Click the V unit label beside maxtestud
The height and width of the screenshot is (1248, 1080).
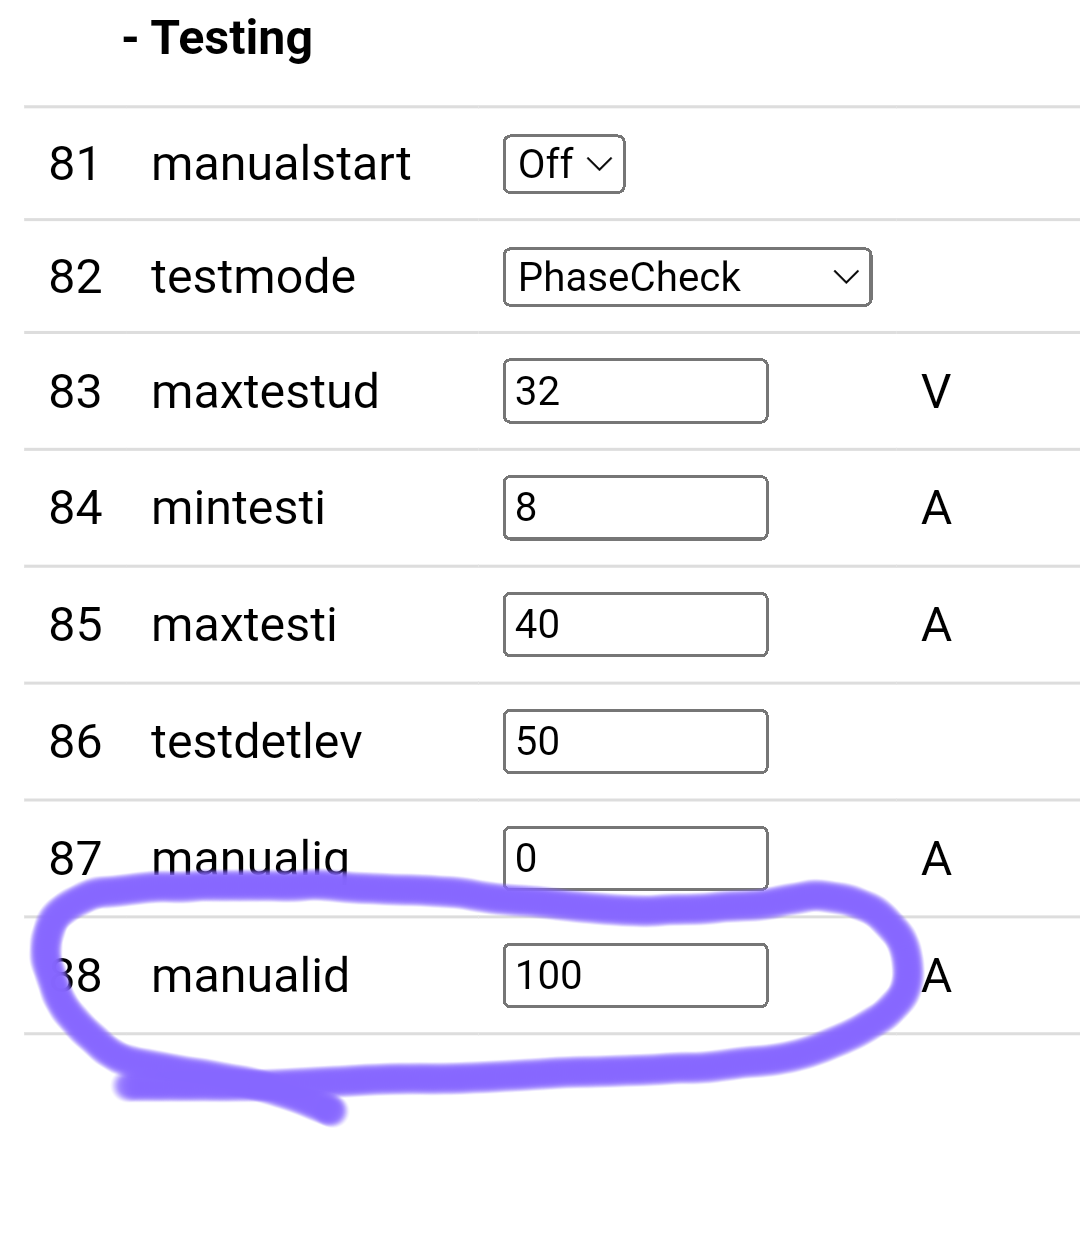coord(936,391)
